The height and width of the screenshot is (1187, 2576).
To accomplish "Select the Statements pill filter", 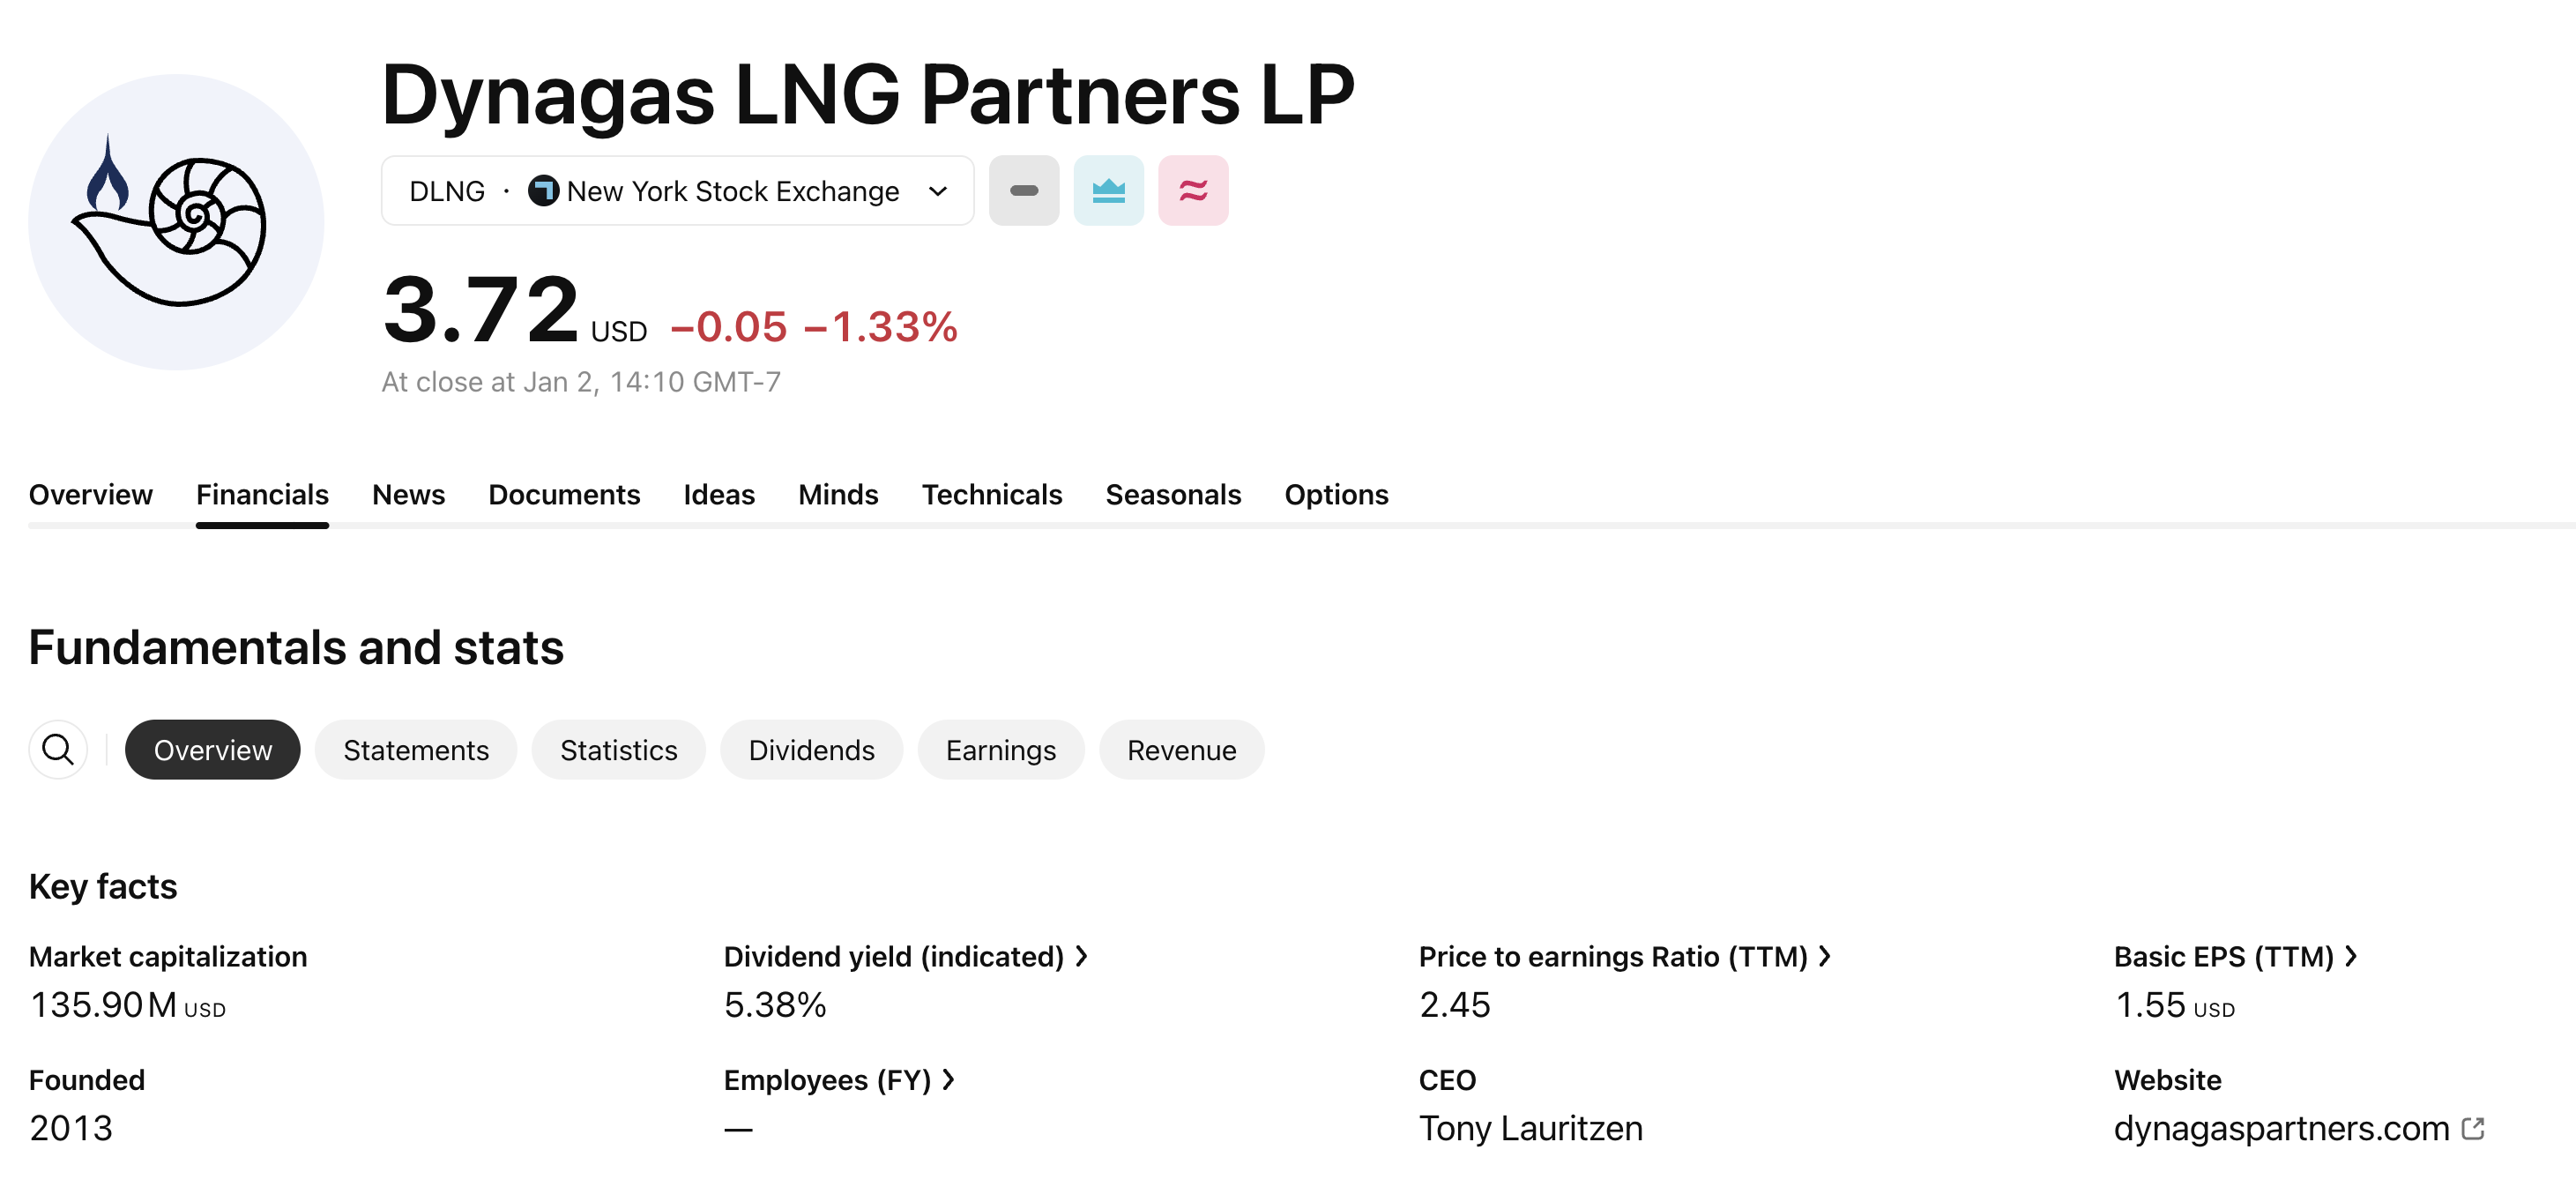I will click(416, 749).
